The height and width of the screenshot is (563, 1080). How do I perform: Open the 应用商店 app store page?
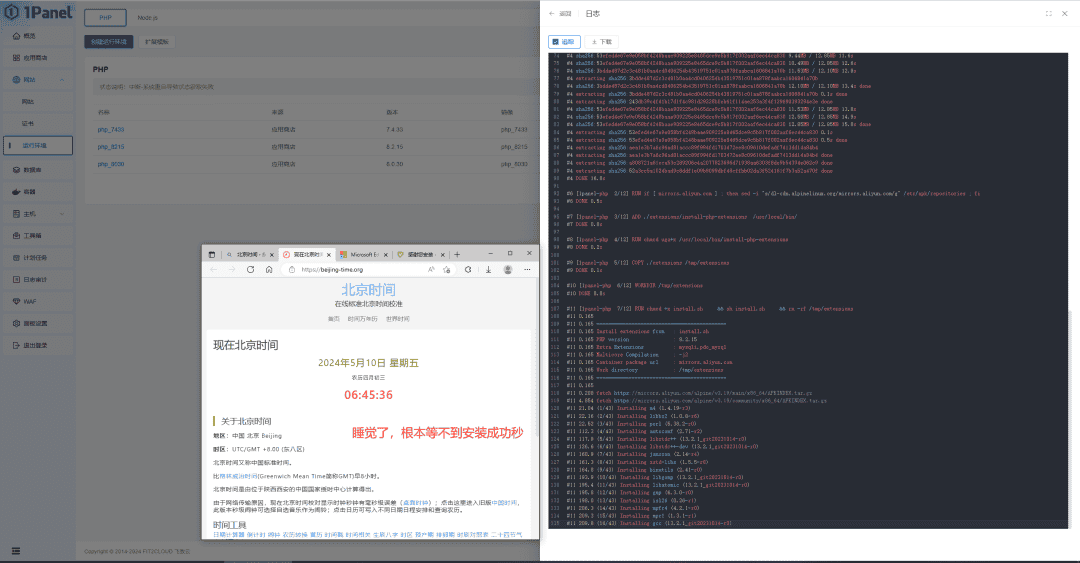35,58
